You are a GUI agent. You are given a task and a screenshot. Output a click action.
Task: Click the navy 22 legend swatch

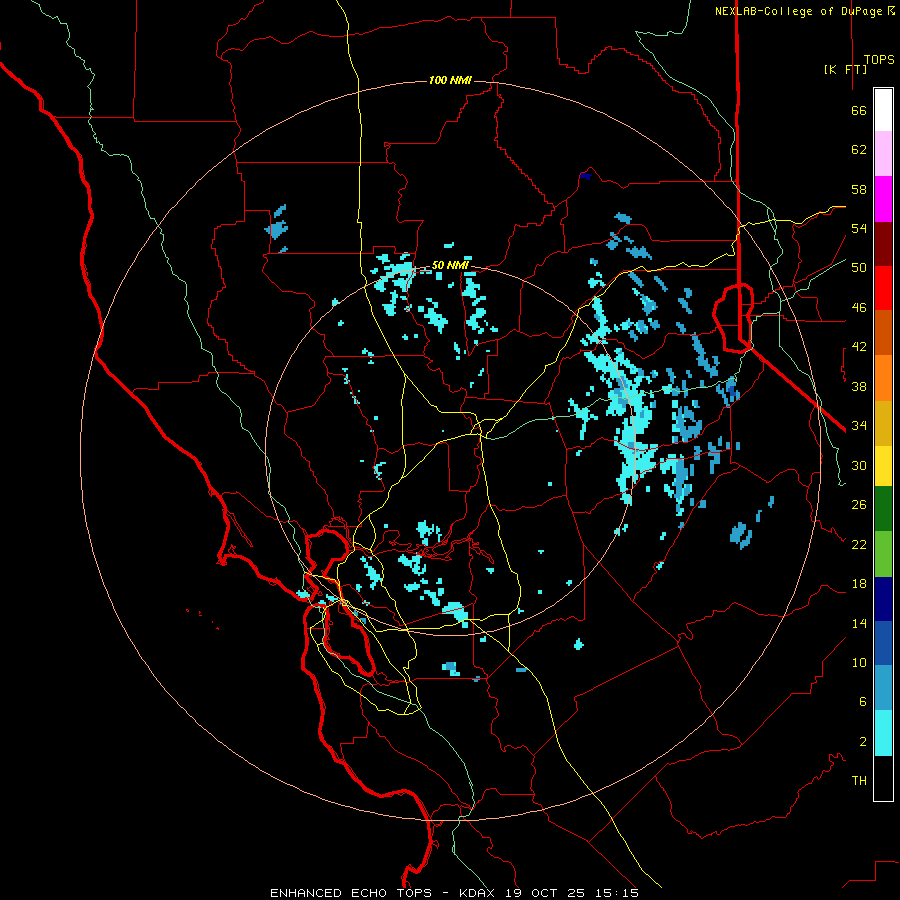click(883, 599)
